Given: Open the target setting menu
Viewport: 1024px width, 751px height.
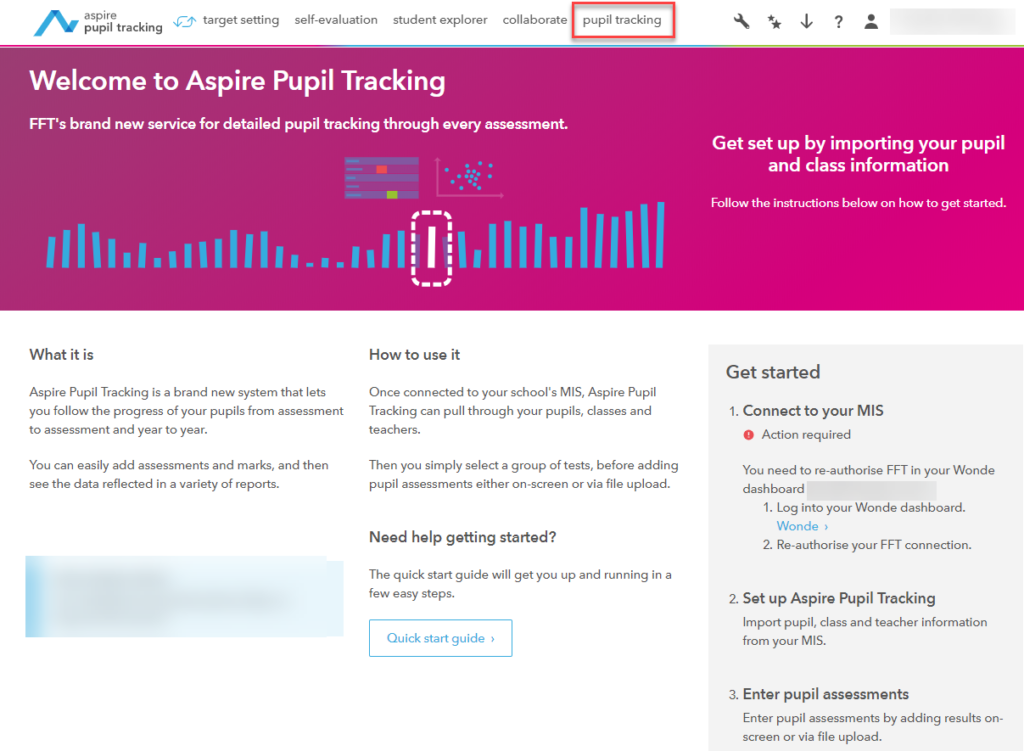Looking at the screenshot, I should [241, 20].
